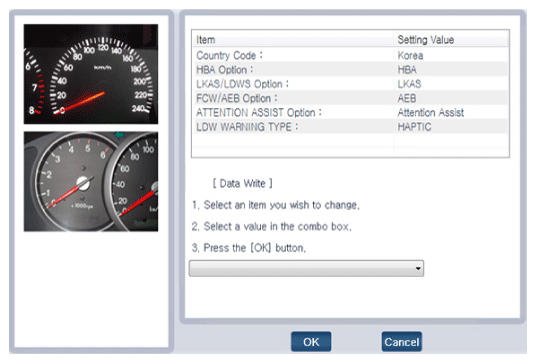Viewport: 536px width, 363px height.
Task: Click the Setting Value column header
Action: pyautogui.click(x=451, y=40)
